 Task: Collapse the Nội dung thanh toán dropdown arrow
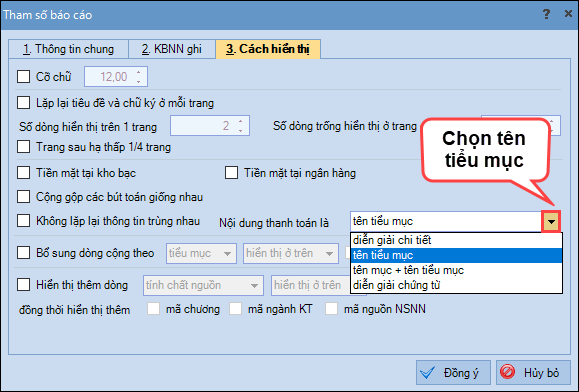point(551,221)
